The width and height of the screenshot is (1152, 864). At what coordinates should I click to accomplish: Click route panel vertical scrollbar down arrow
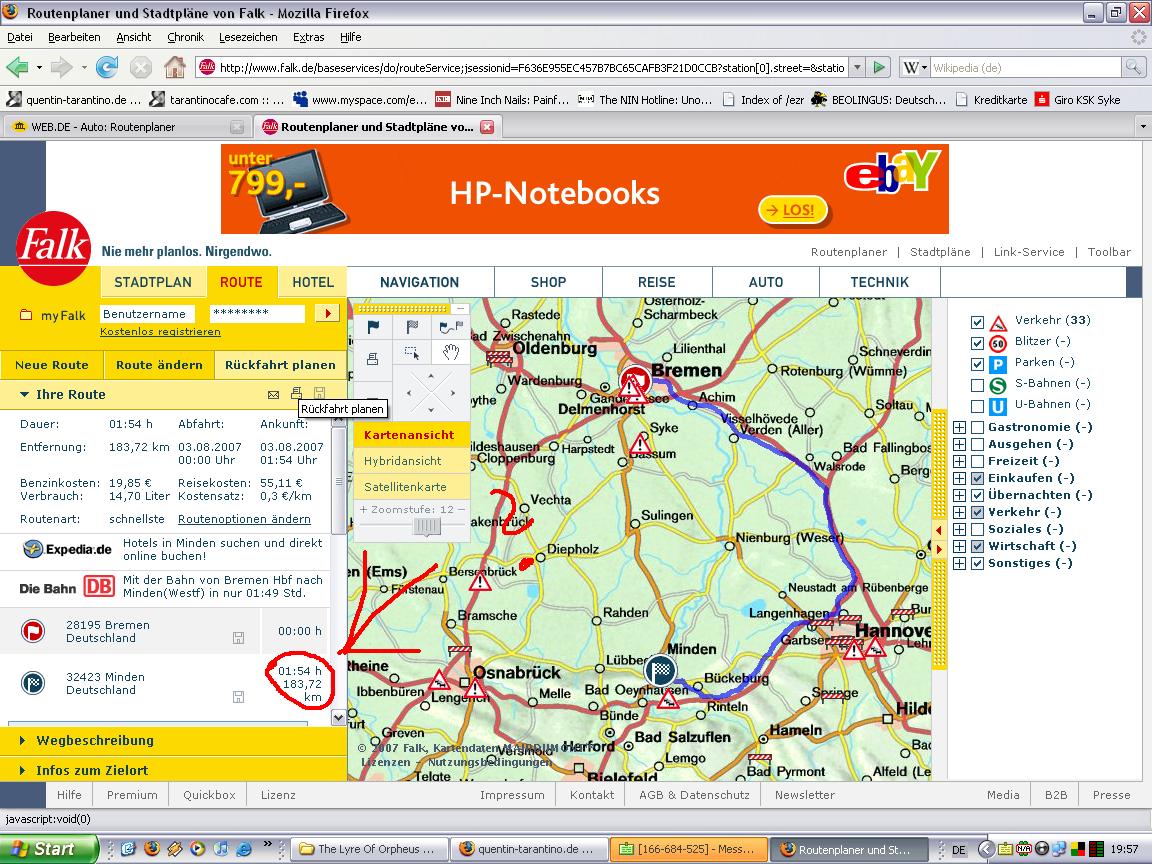[339, 717]
